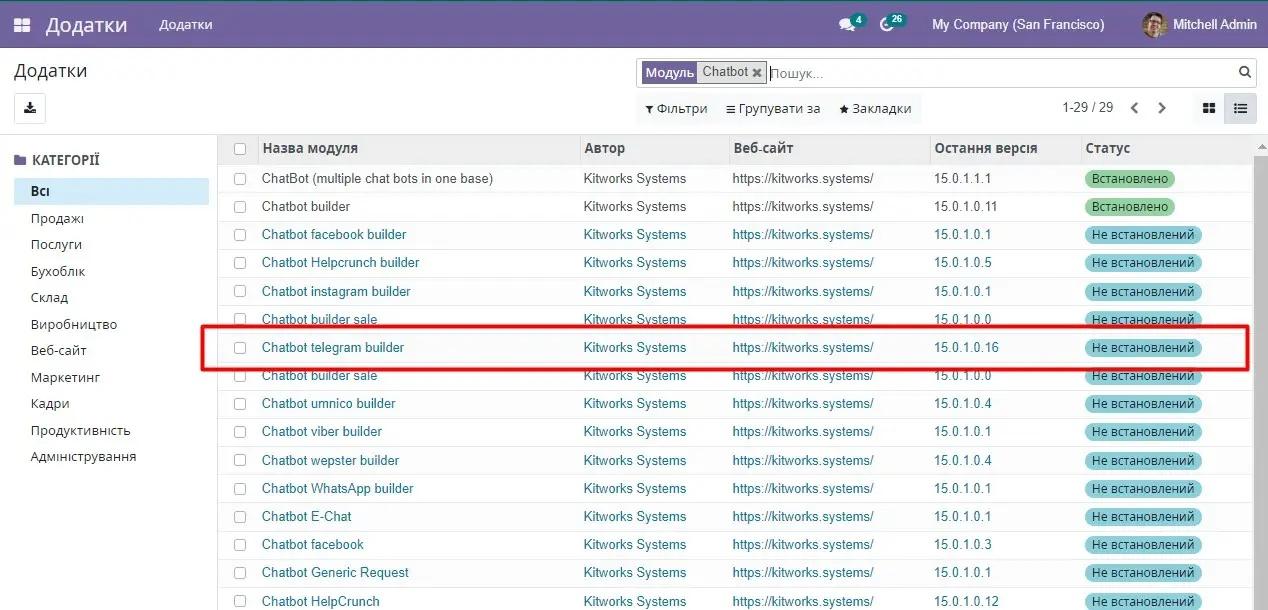Select all modules via header checkbox

[x=239, y=148]
